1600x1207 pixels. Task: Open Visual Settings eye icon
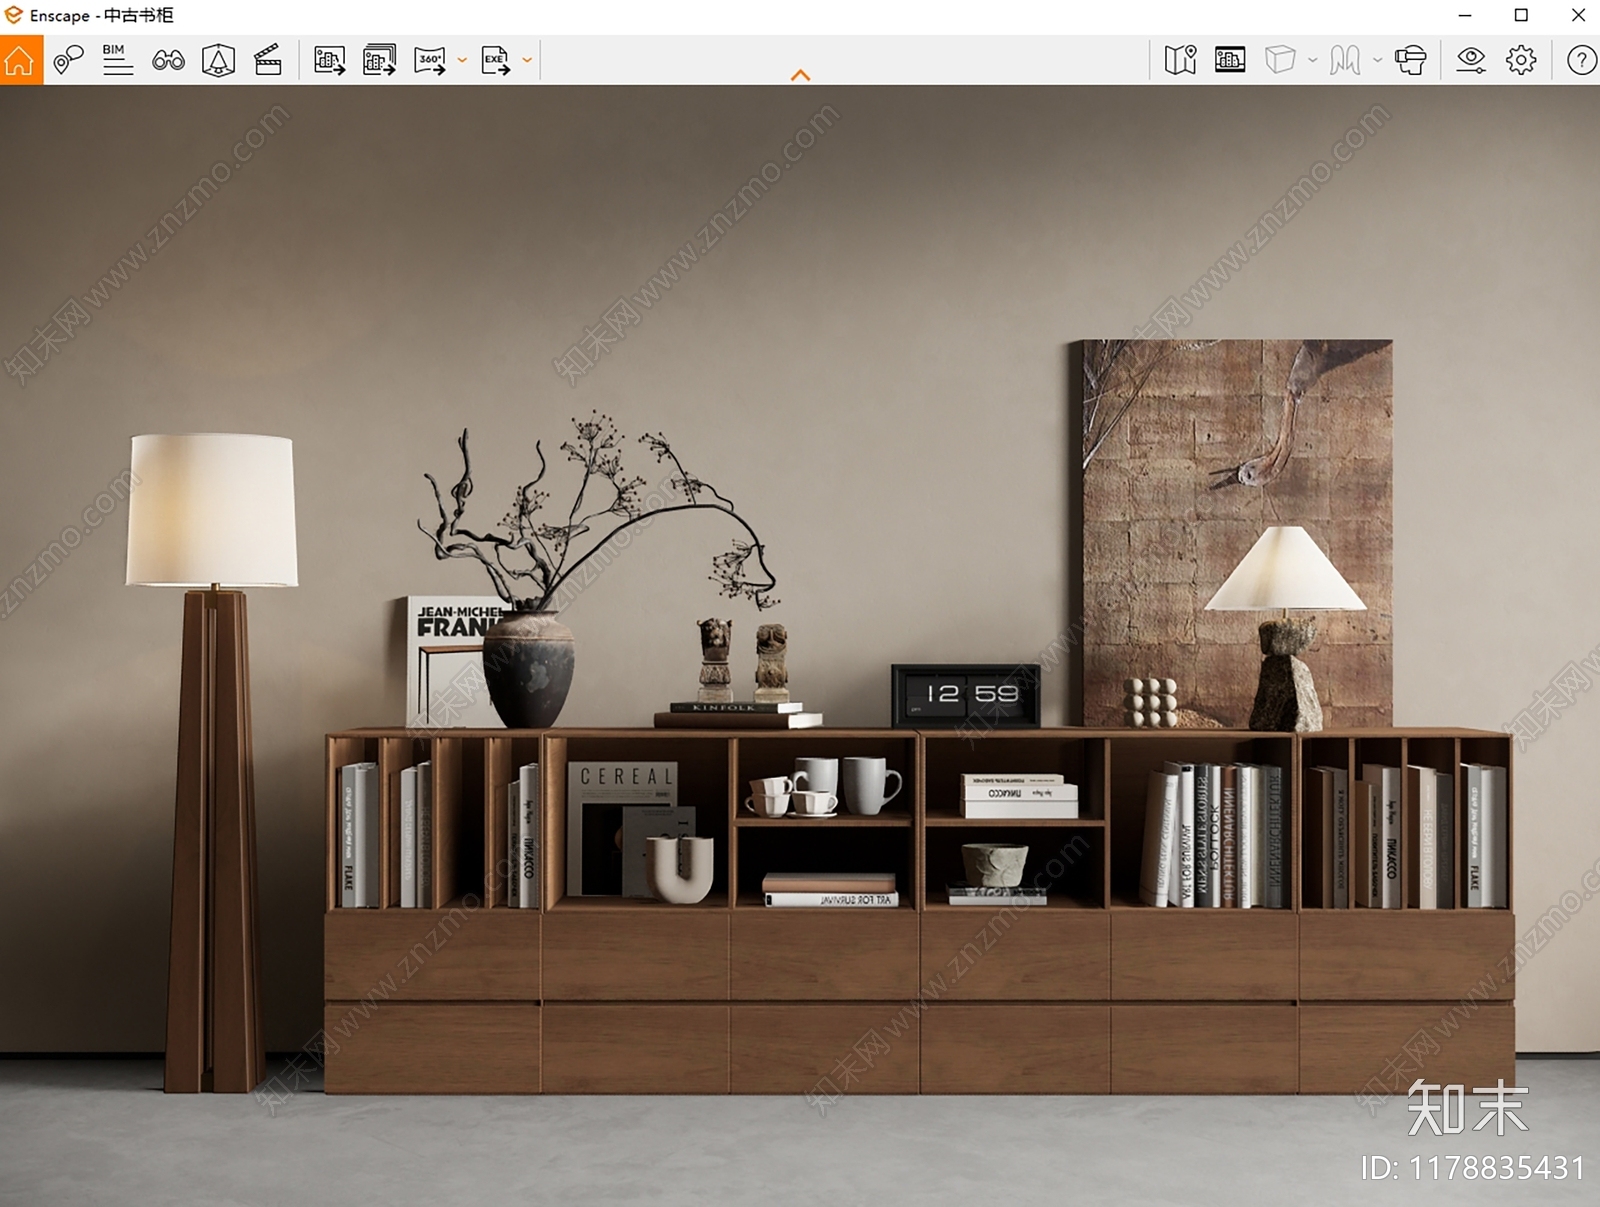click(x=1471, y=60)
